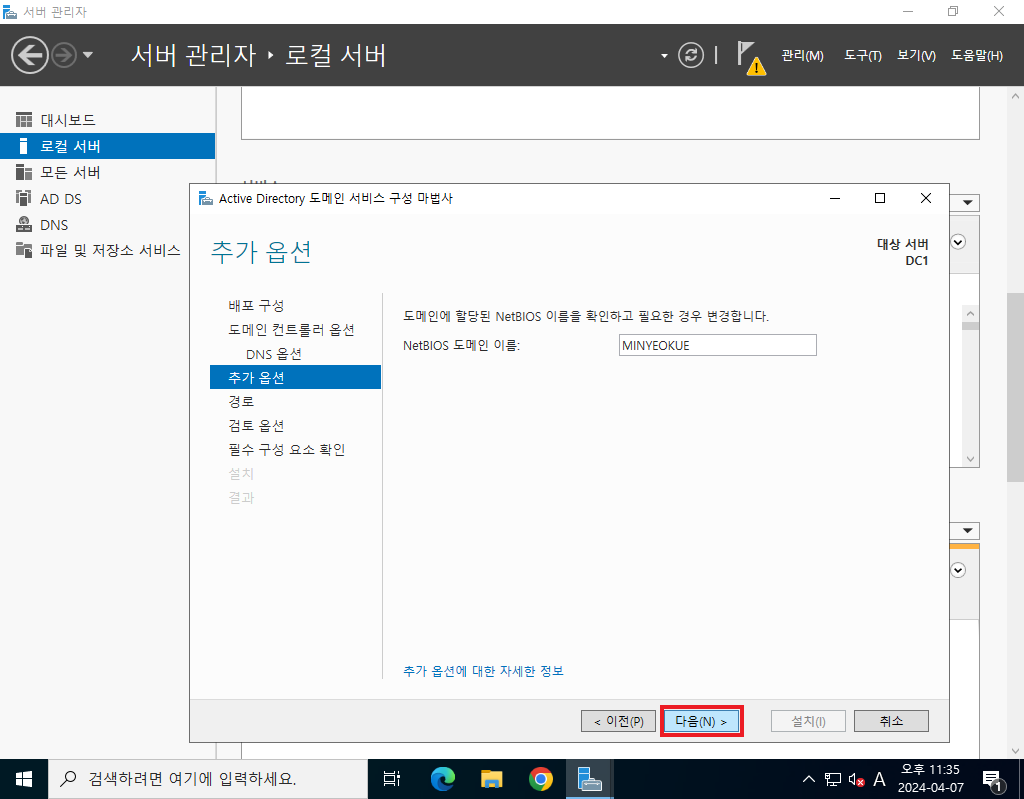Viewport: 1024px width, 799px height.
Task: Go to 검토 옵션 wizard step
Action: coord(256,426)
